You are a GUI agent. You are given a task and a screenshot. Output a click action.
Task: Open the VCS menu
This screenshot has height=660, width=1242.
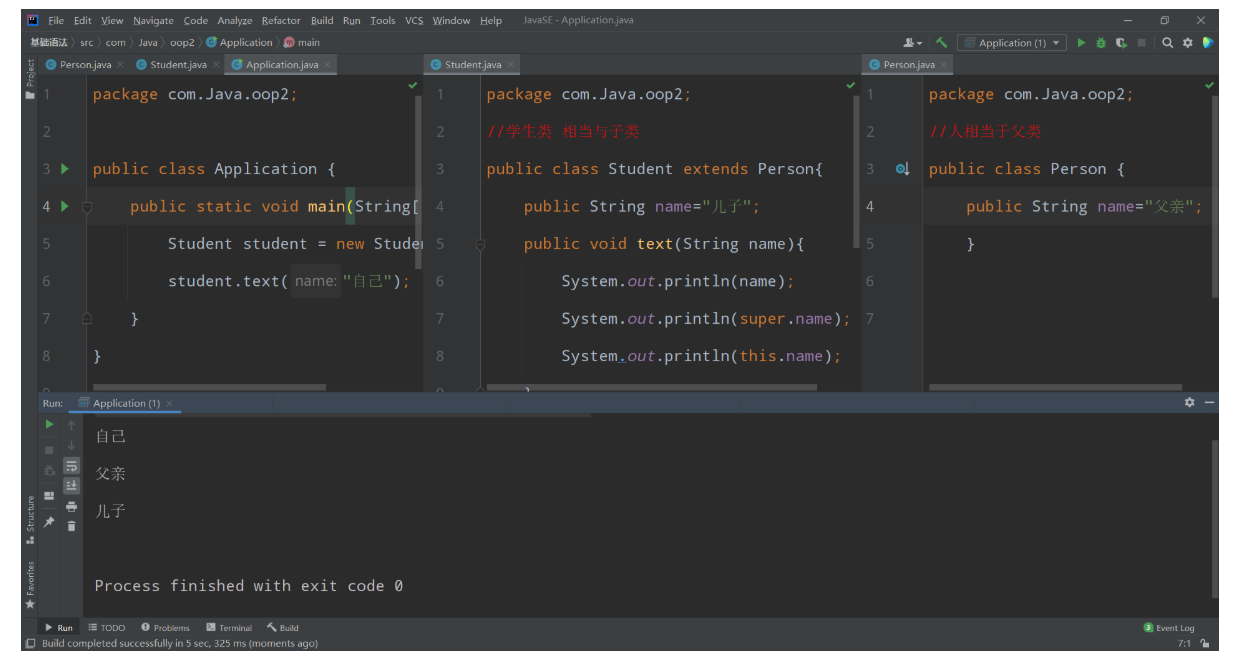pyautogui.click(x=414, y=20)
